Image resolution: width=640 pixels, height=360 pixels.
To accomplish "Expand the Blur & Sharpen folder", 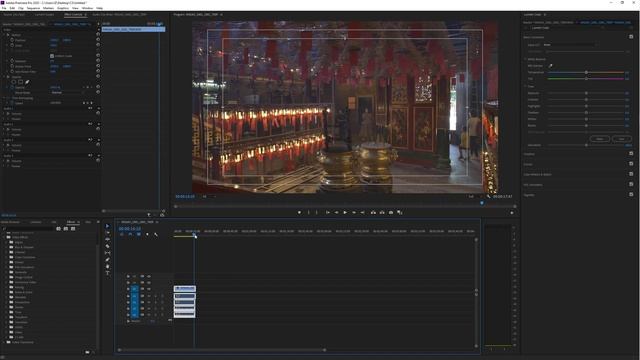I will (7, 247).
